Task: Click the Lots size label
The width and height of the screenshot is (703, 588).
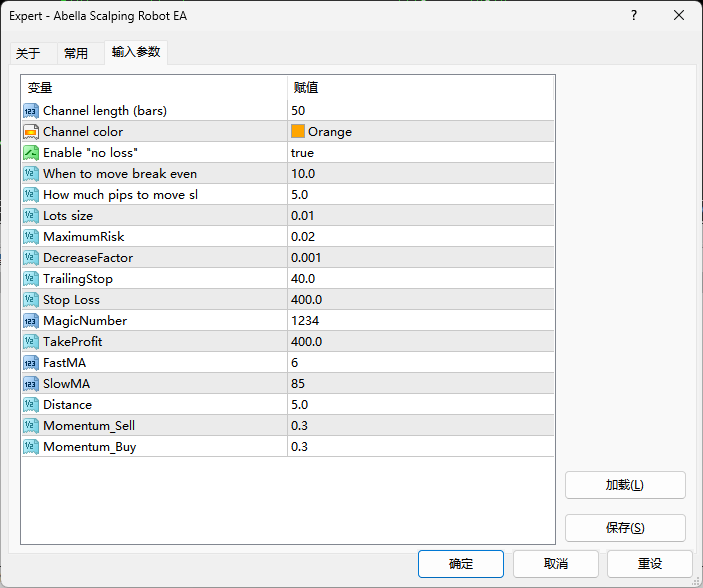Action: pyautogui.click(x=68, y=216)
